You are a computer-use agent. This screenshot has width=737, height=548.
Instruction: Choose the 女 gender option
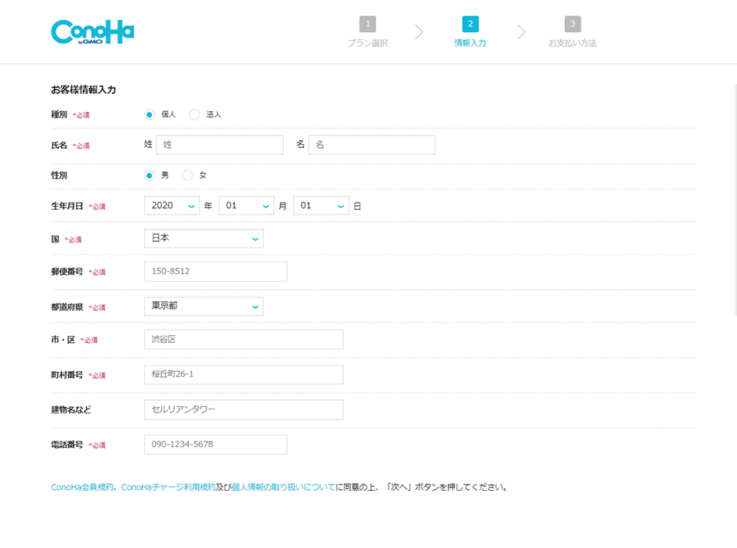[187, 176]
